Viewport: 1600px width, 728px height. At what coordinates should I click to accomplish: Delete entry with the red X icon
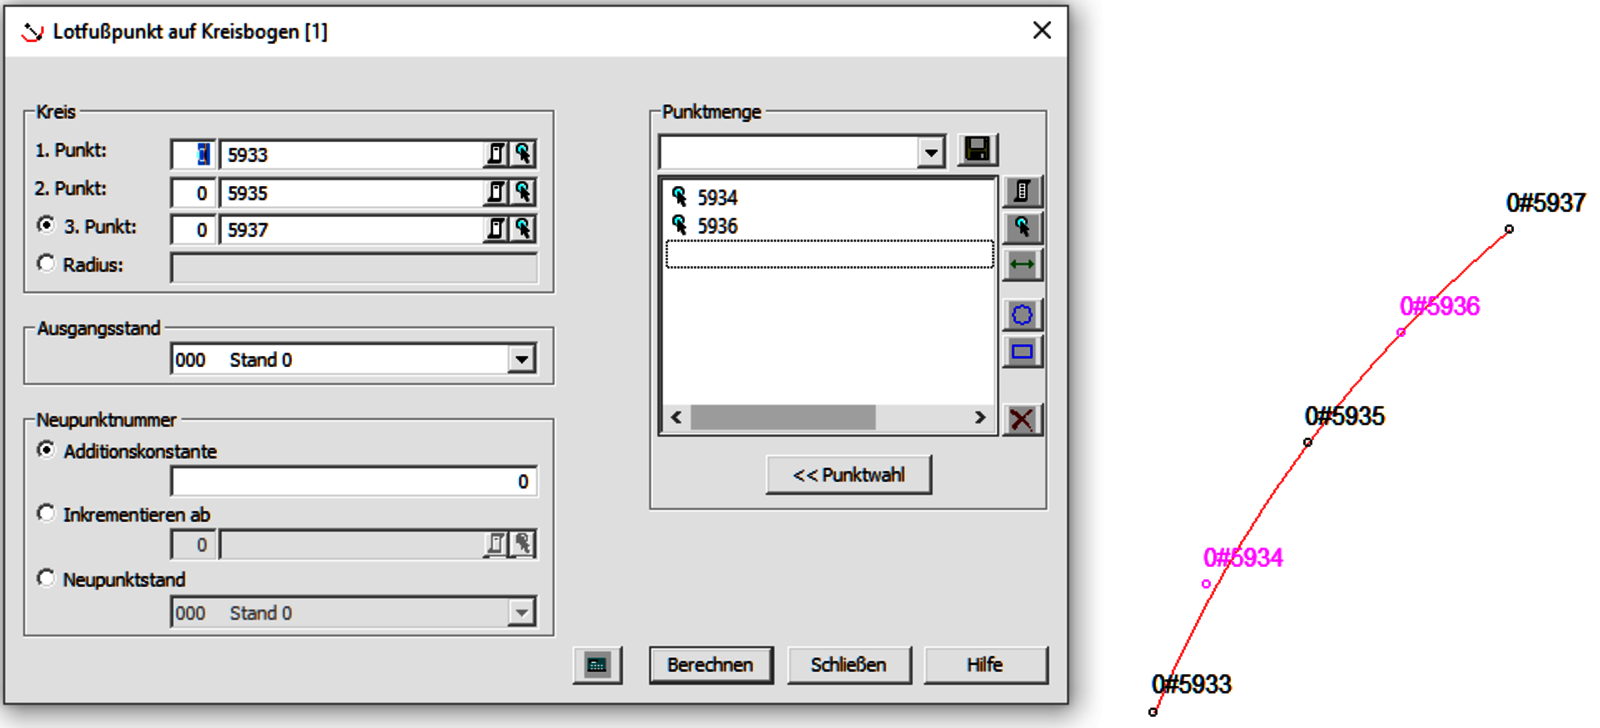1021,419
